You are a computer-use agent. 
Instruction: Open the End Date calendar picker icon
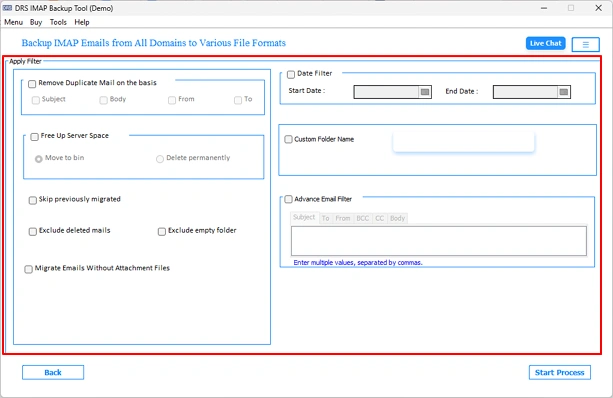(563, 92)
